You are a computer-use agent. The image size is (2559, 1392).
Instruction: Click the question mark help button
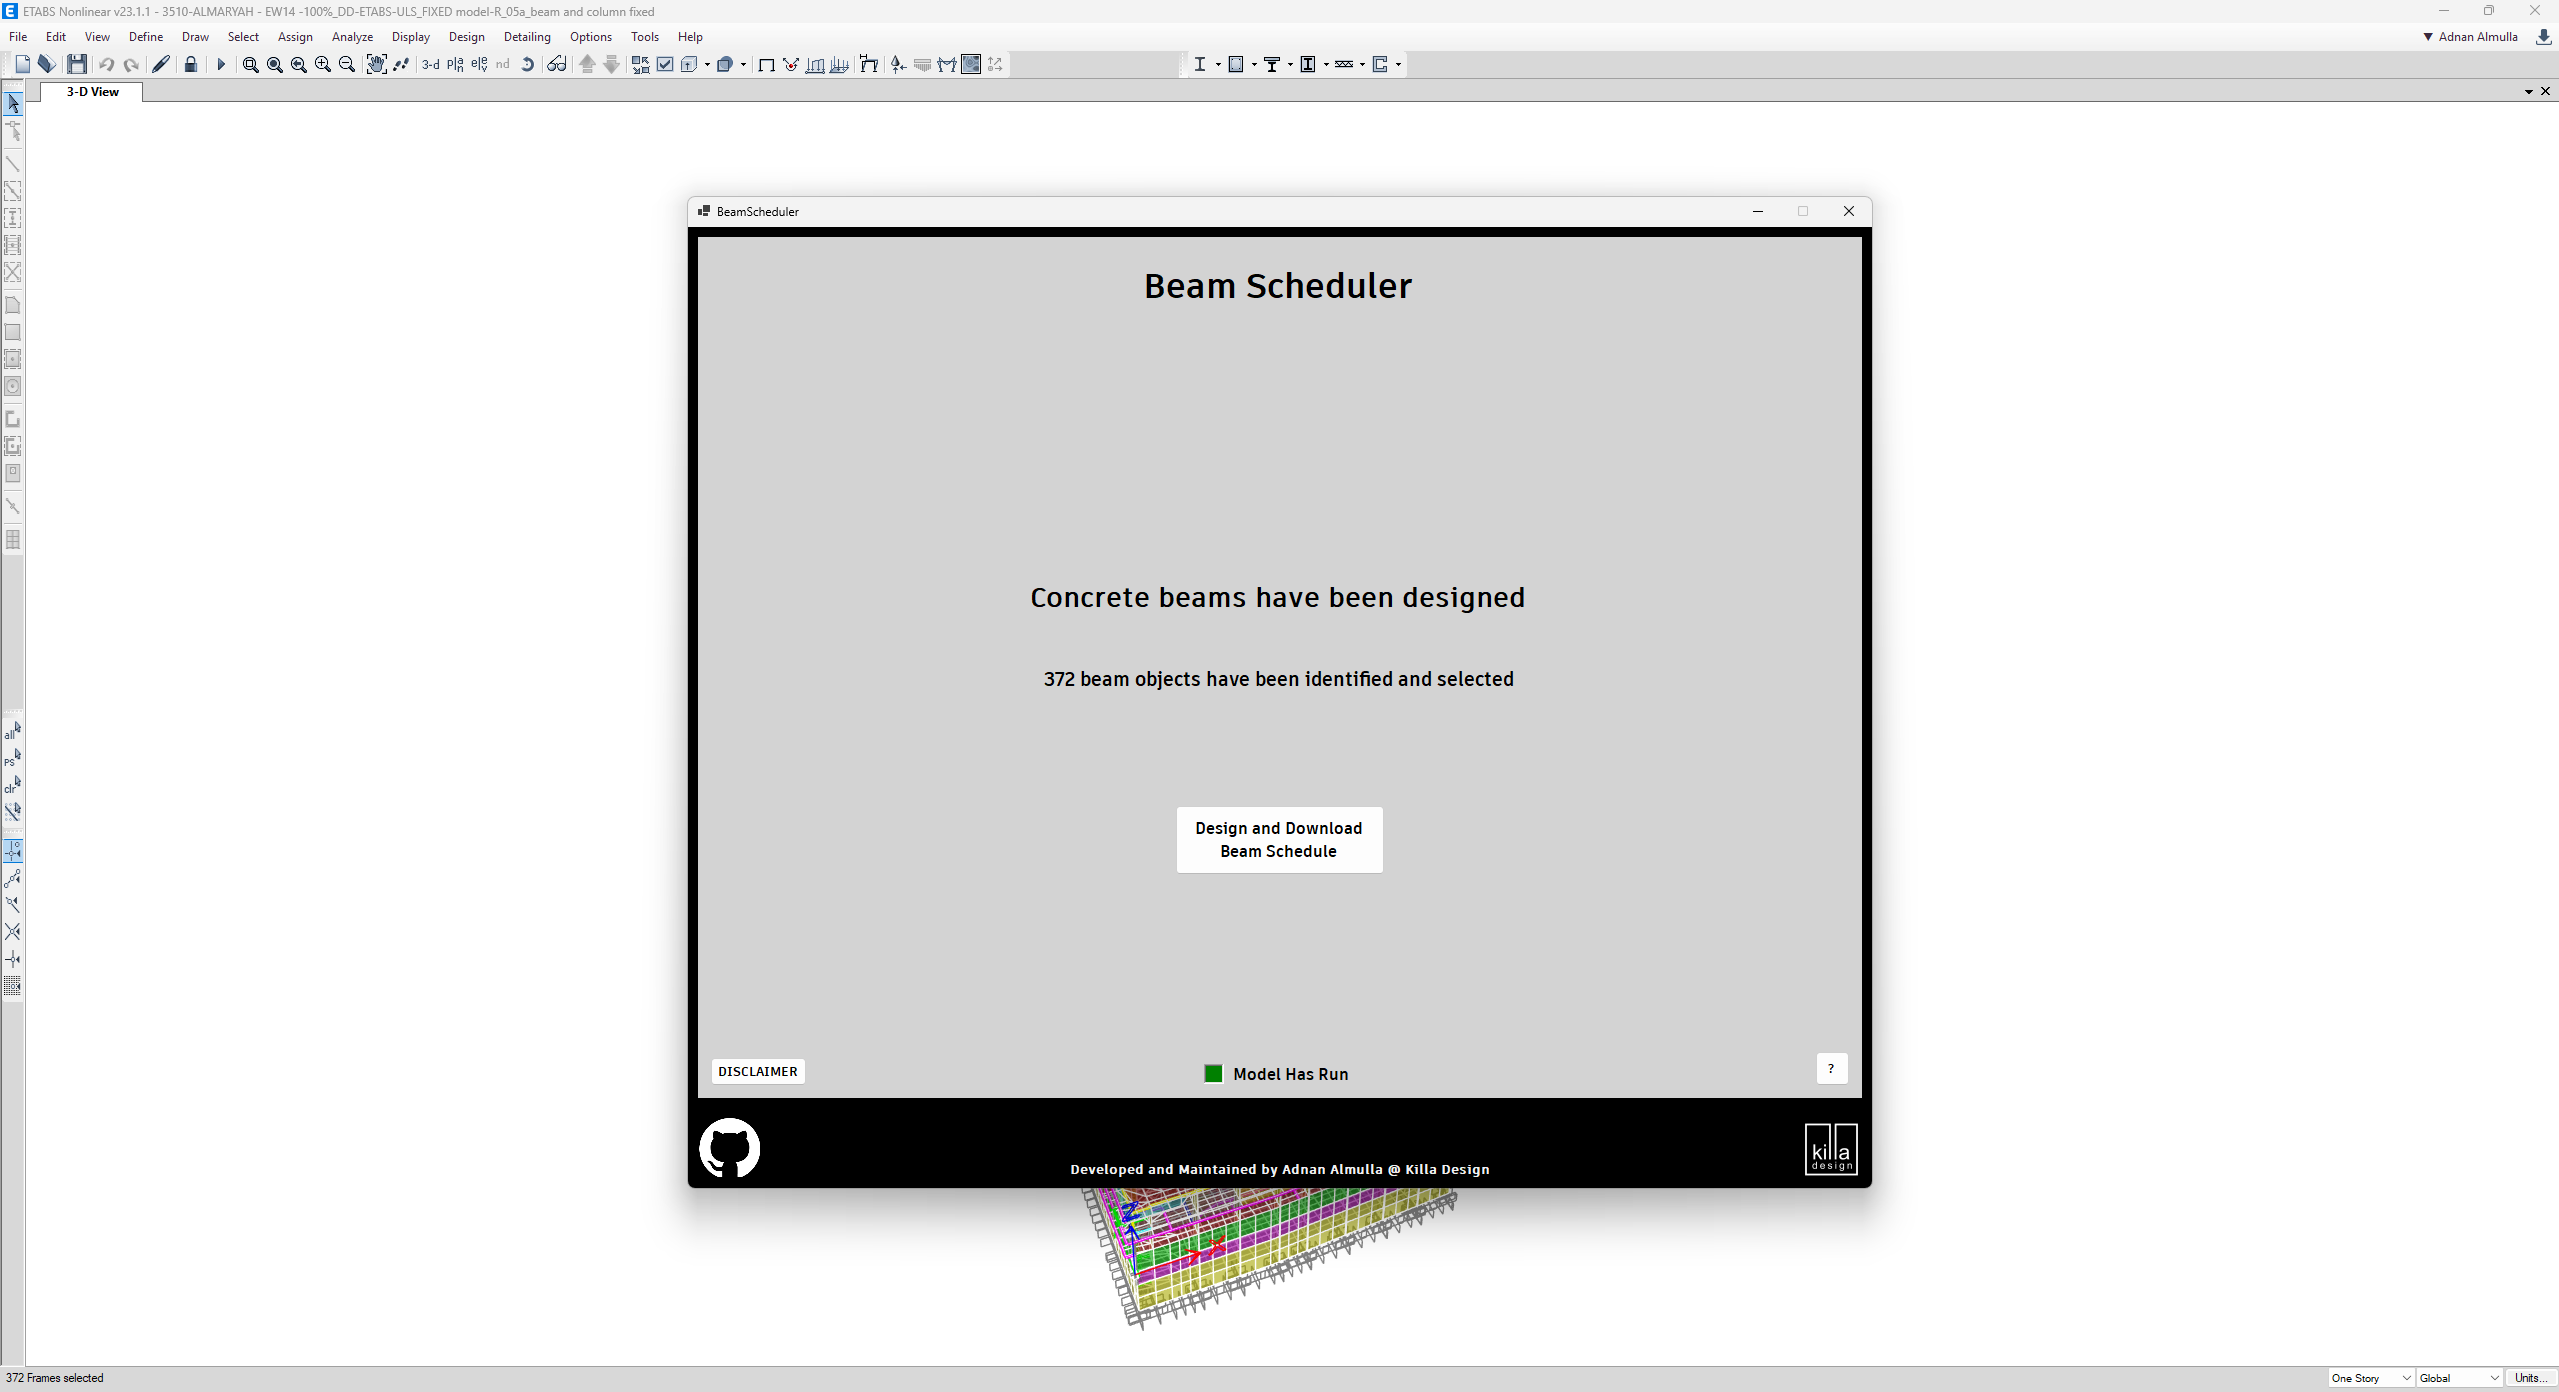pyautogui.click(x=1831, y=1069)
